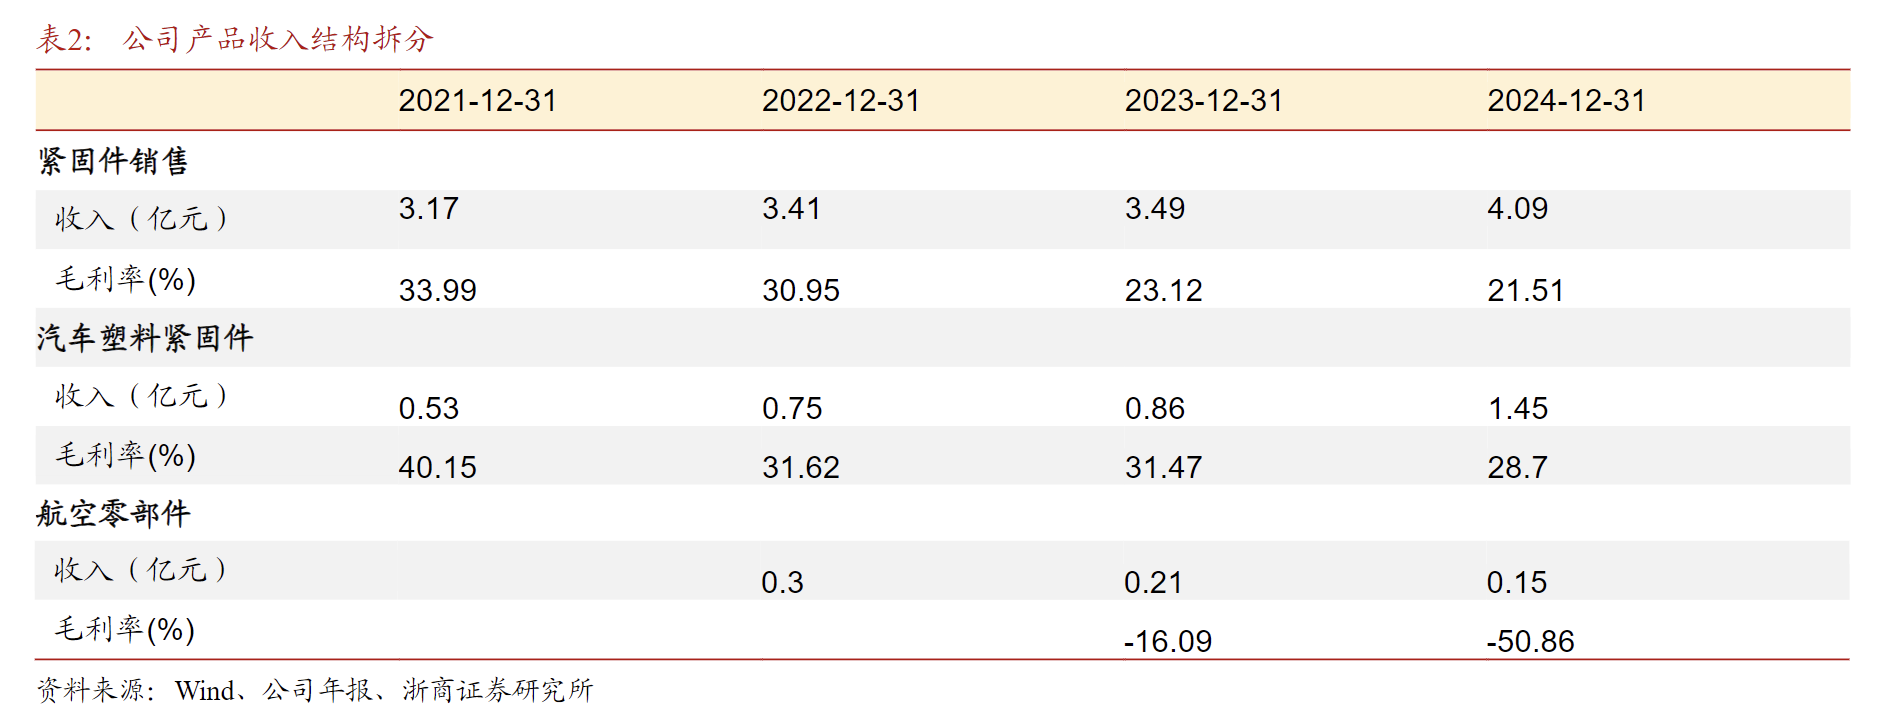Select the 28.7 gross margin value
The width and height of the screenshot is (1894, 717).
coord(1517,468)
